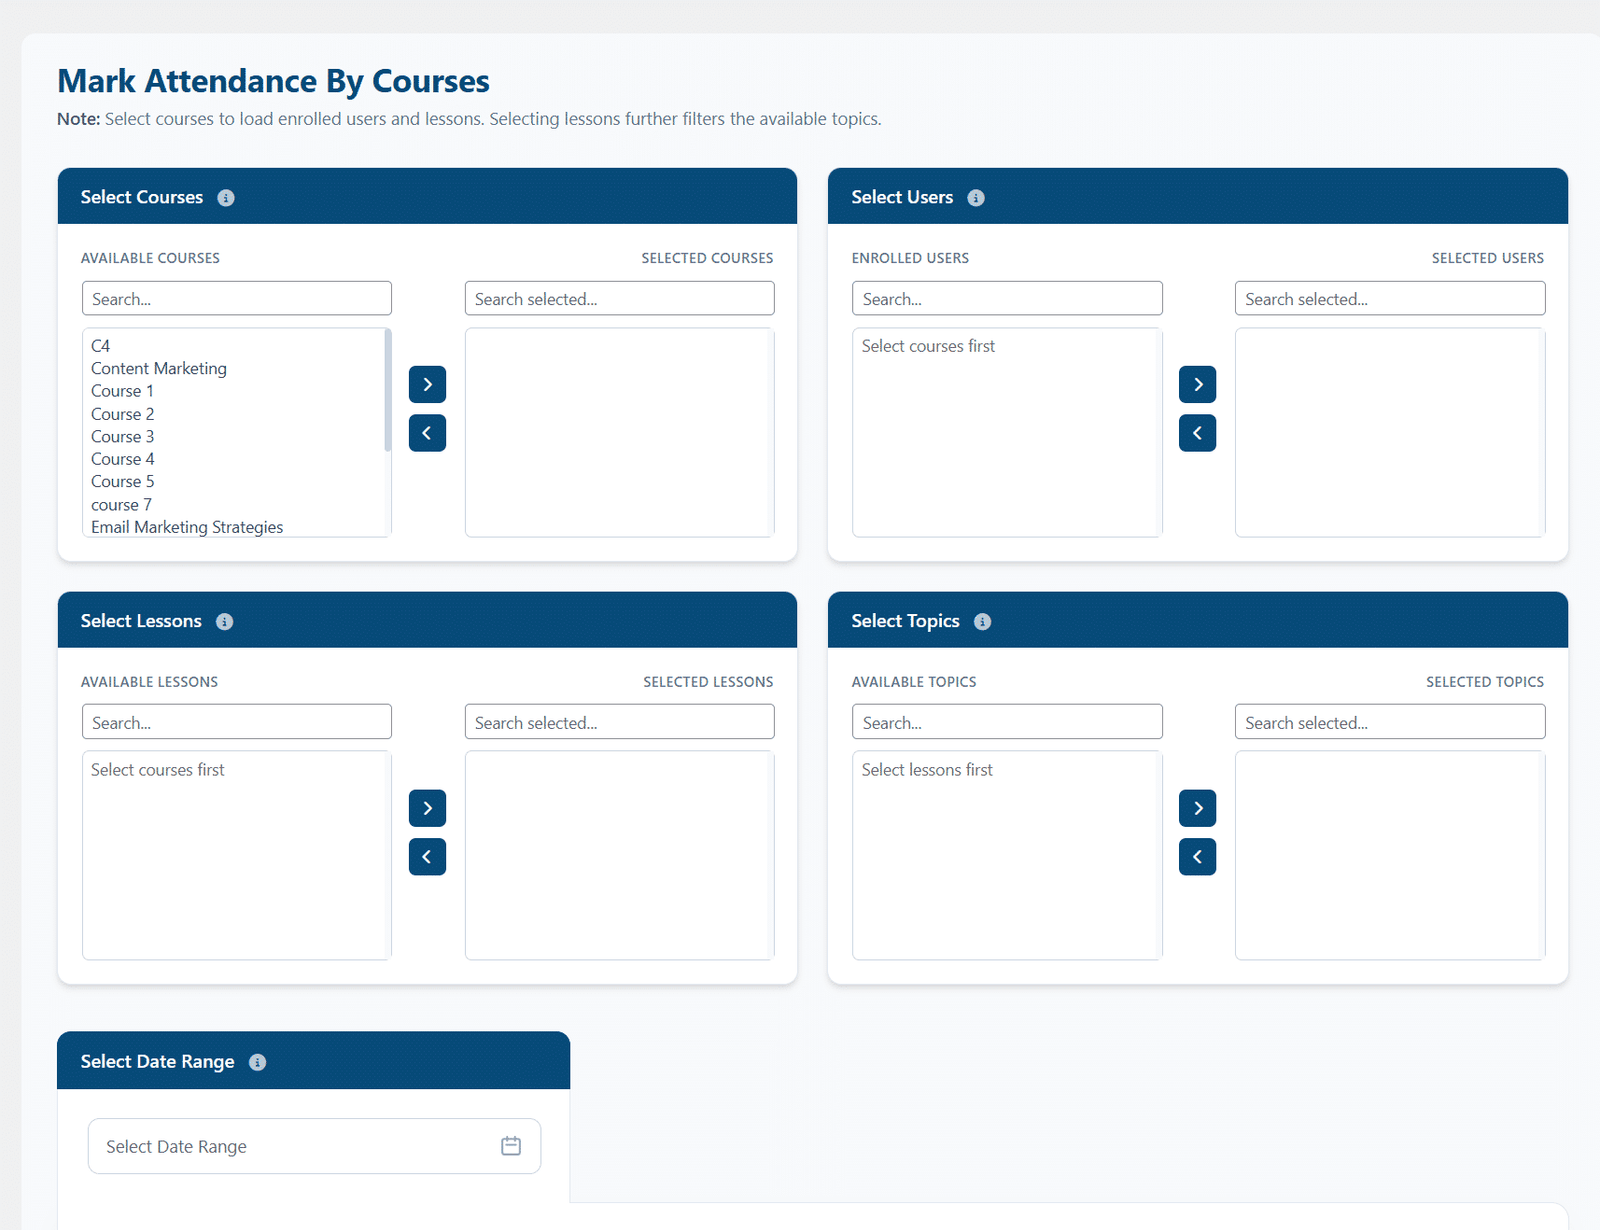
Task: Select Email Marketing Strategies course
Action: [x=187, y=527]
